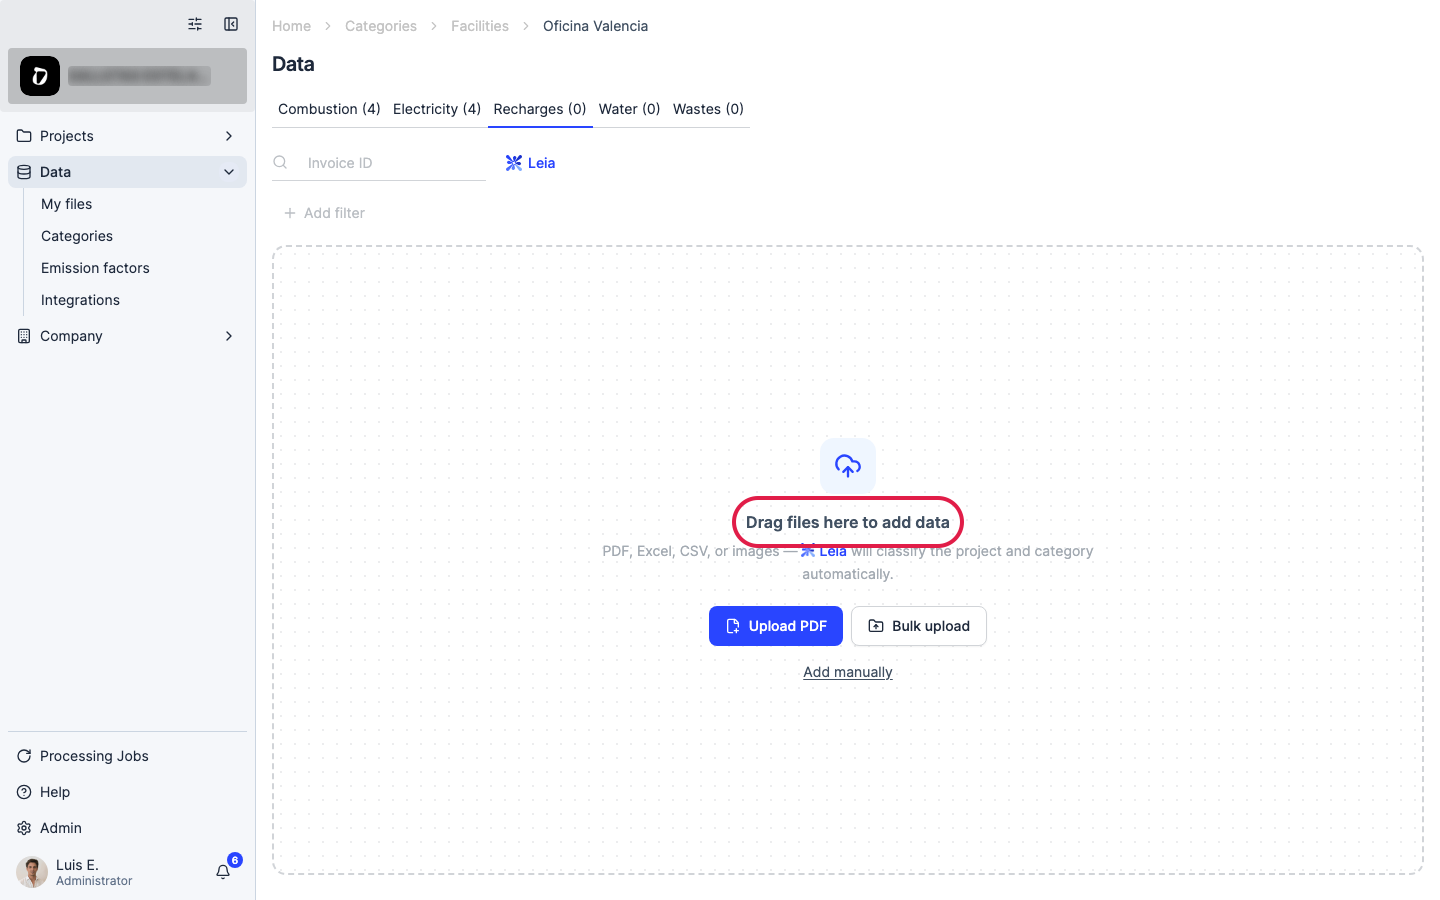This screenshot has height=900, width=1440.
Task: Click the Admin gear icon
Action: click(24, 828)
